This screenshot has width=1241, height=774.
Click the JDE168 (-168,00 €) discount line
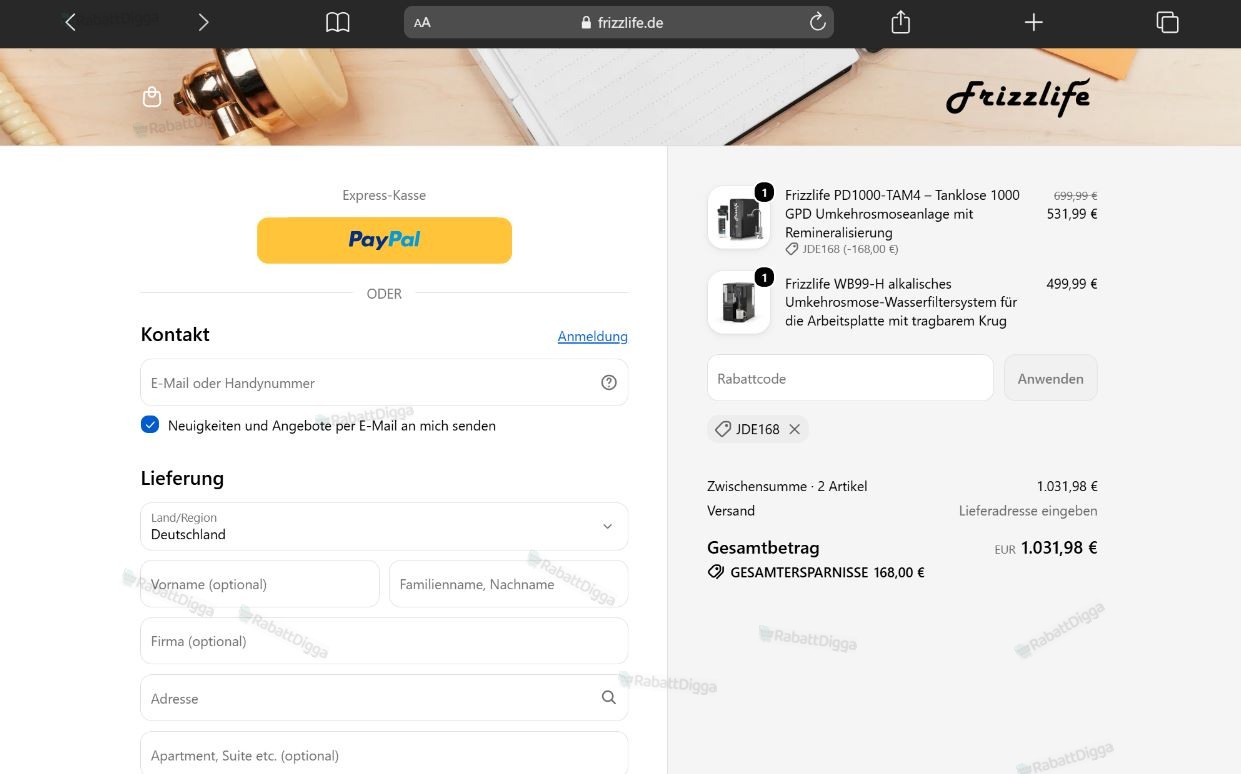pyautogui.click(x=842, y=249)
